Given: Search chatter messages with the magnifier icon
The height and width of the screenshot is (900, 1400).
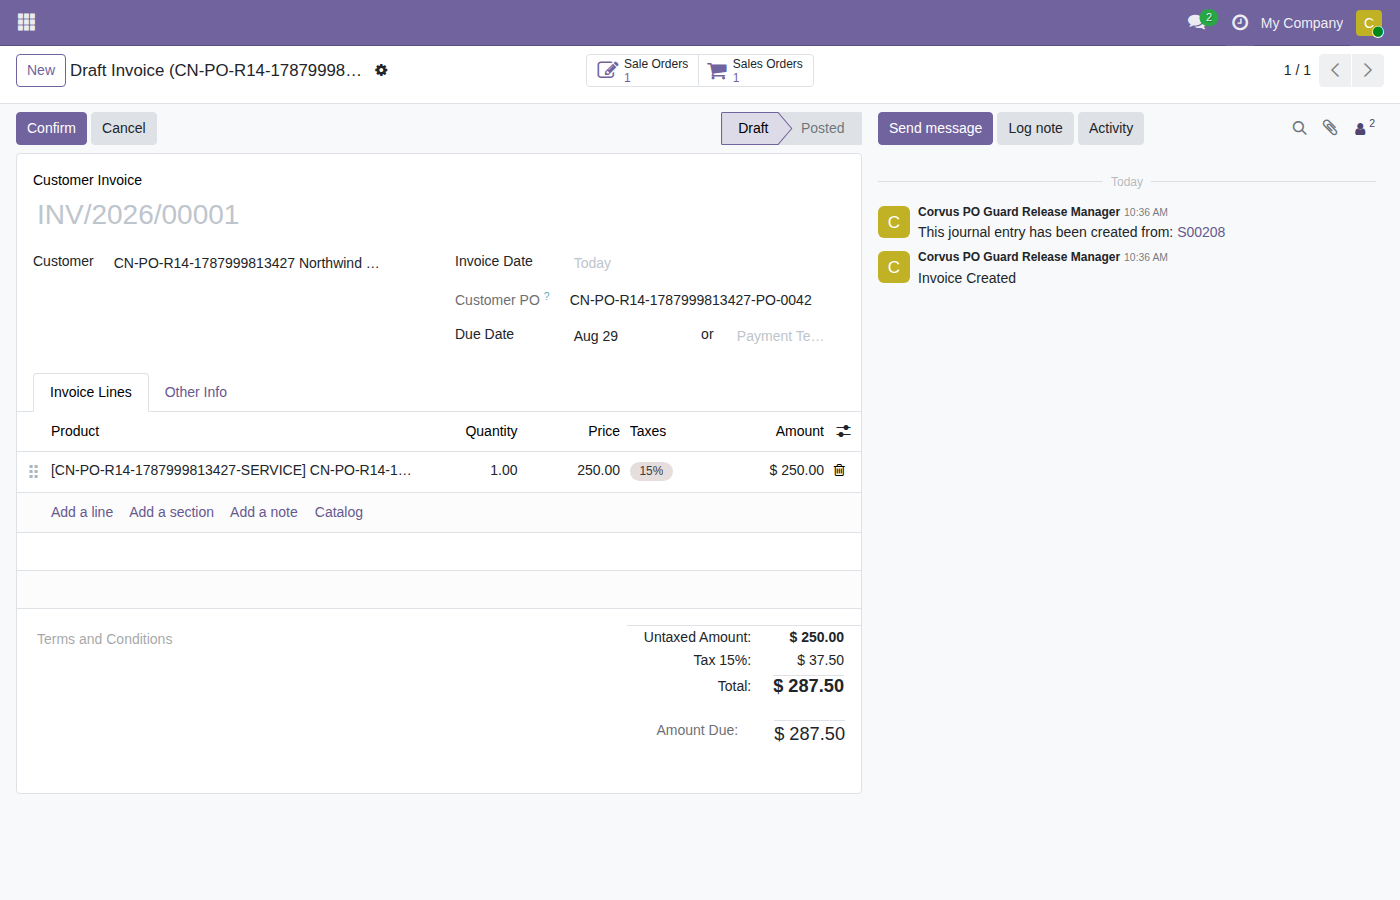Looking at the screenshot, I should tap(1299, 128).
